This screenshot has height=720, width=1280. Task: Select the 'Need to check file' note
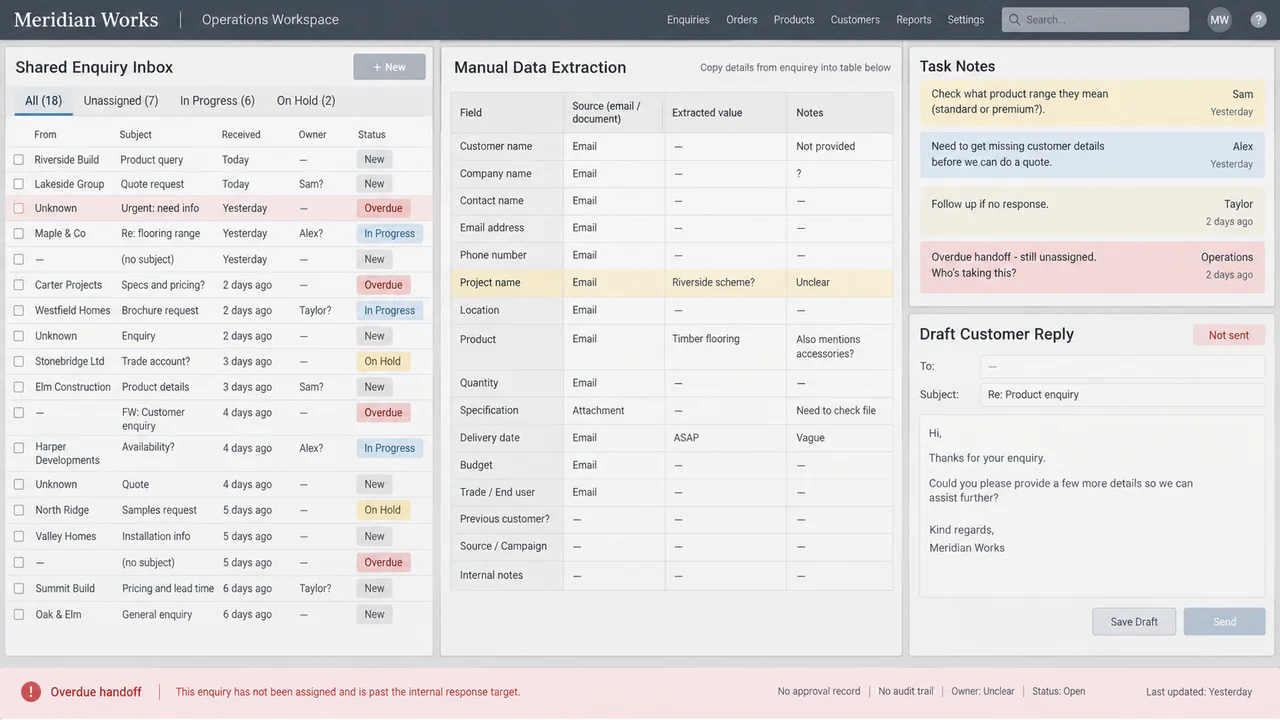pos(836,411)
